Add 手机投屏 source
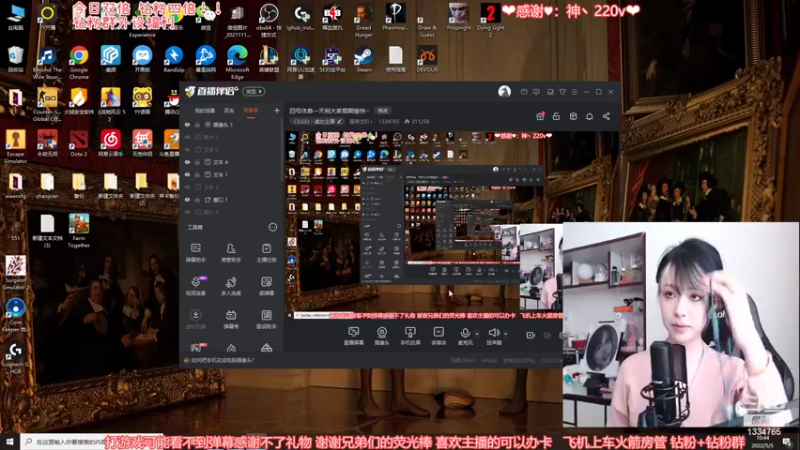 pos(410,336)
